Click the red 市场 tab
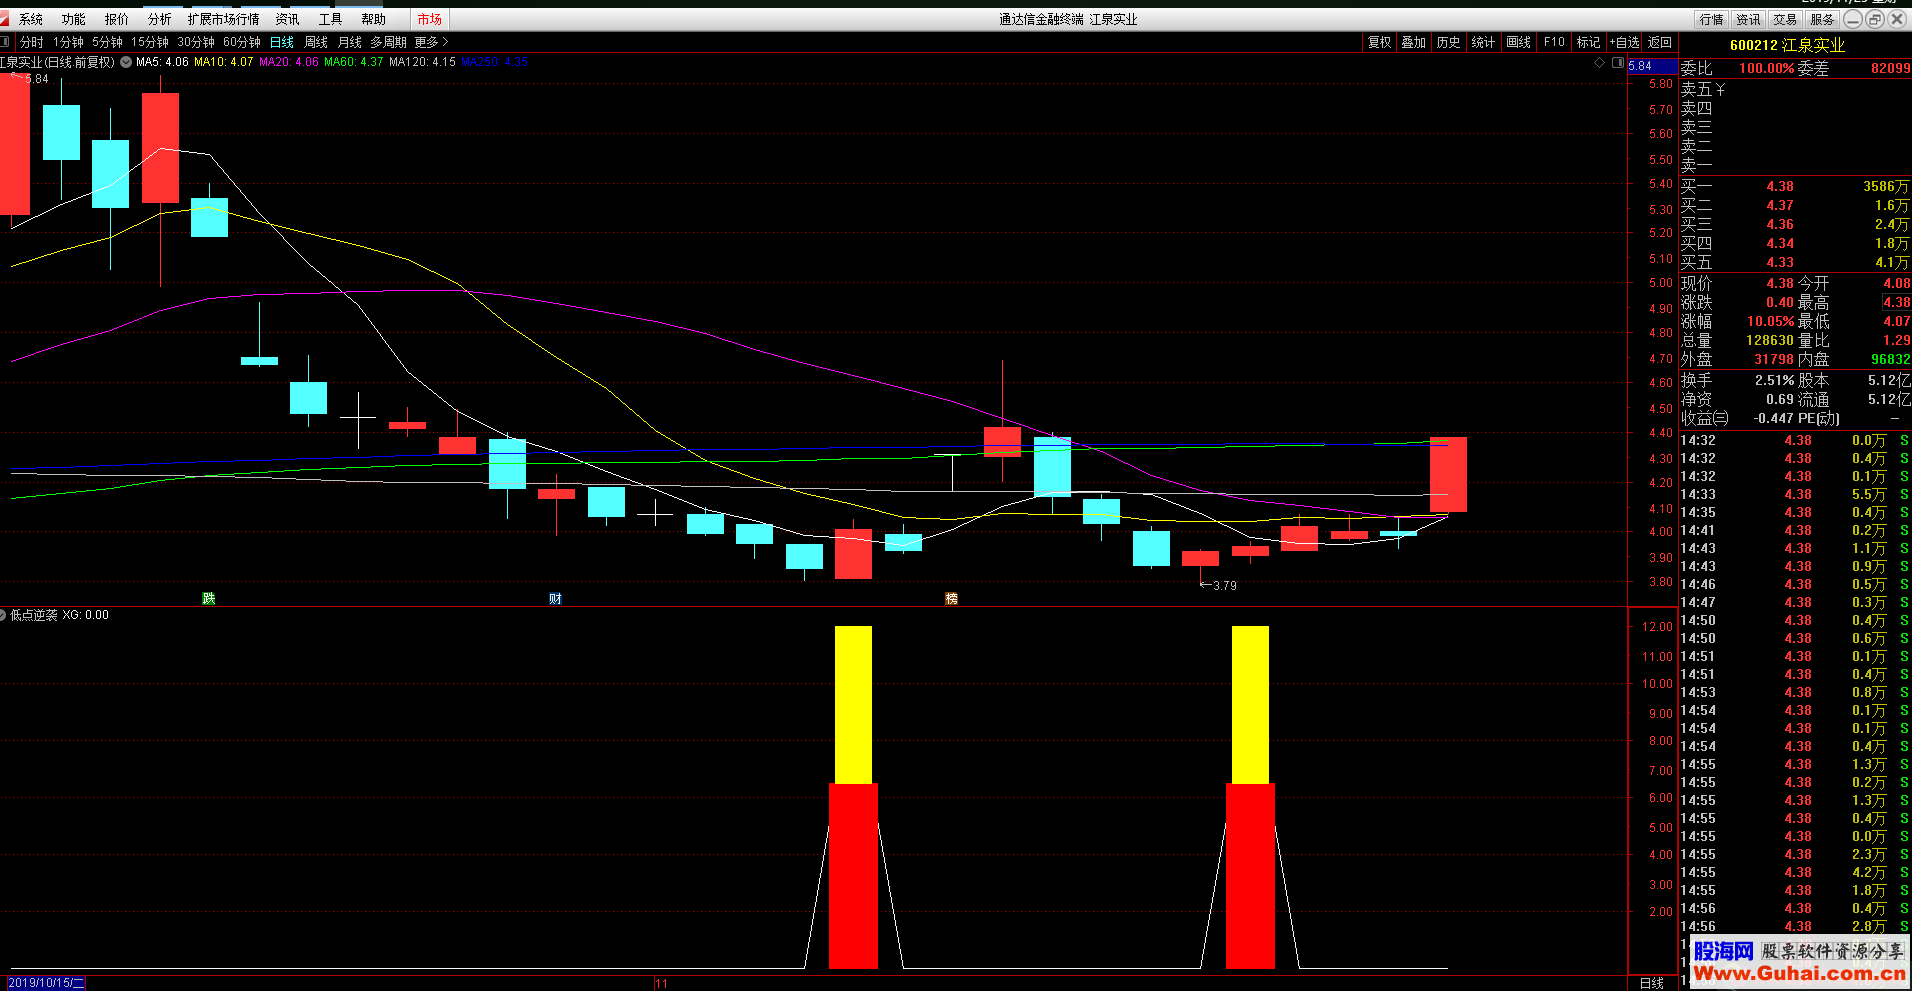Screen dimensions: 1912x991 click(430, 19)
